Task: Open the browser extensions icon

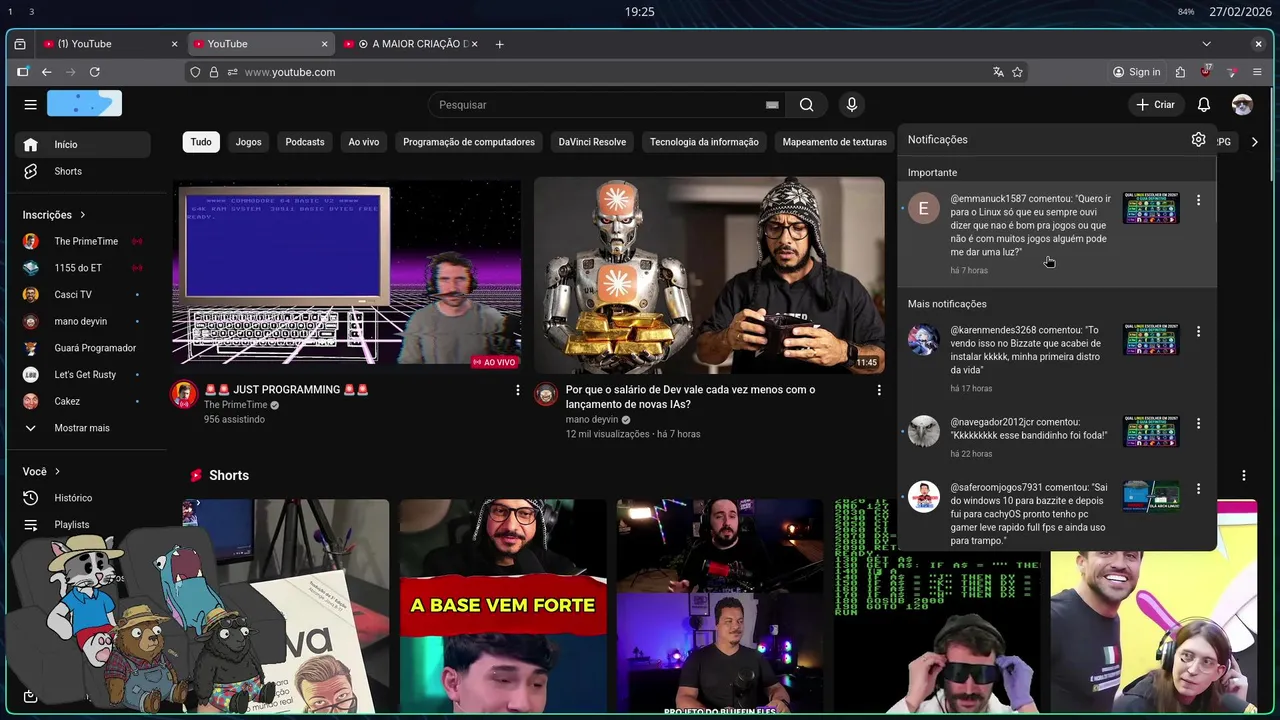Action: 1180,72
